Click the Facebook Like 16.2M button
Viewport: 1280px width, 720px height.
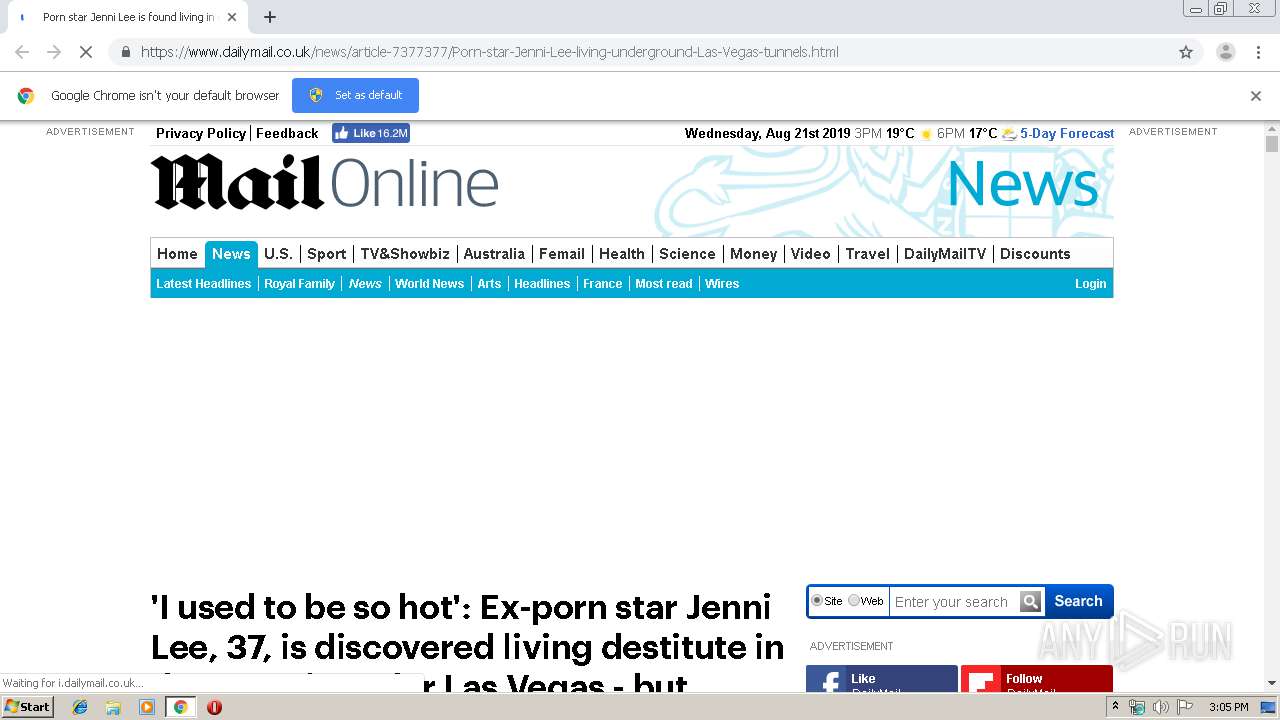(x=371, y=133)
